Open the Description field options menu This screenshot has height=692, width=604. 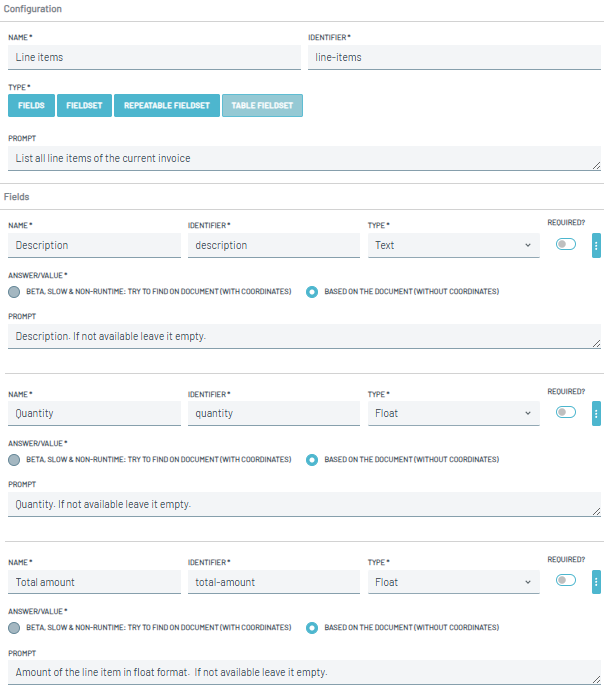coord(596,245)
